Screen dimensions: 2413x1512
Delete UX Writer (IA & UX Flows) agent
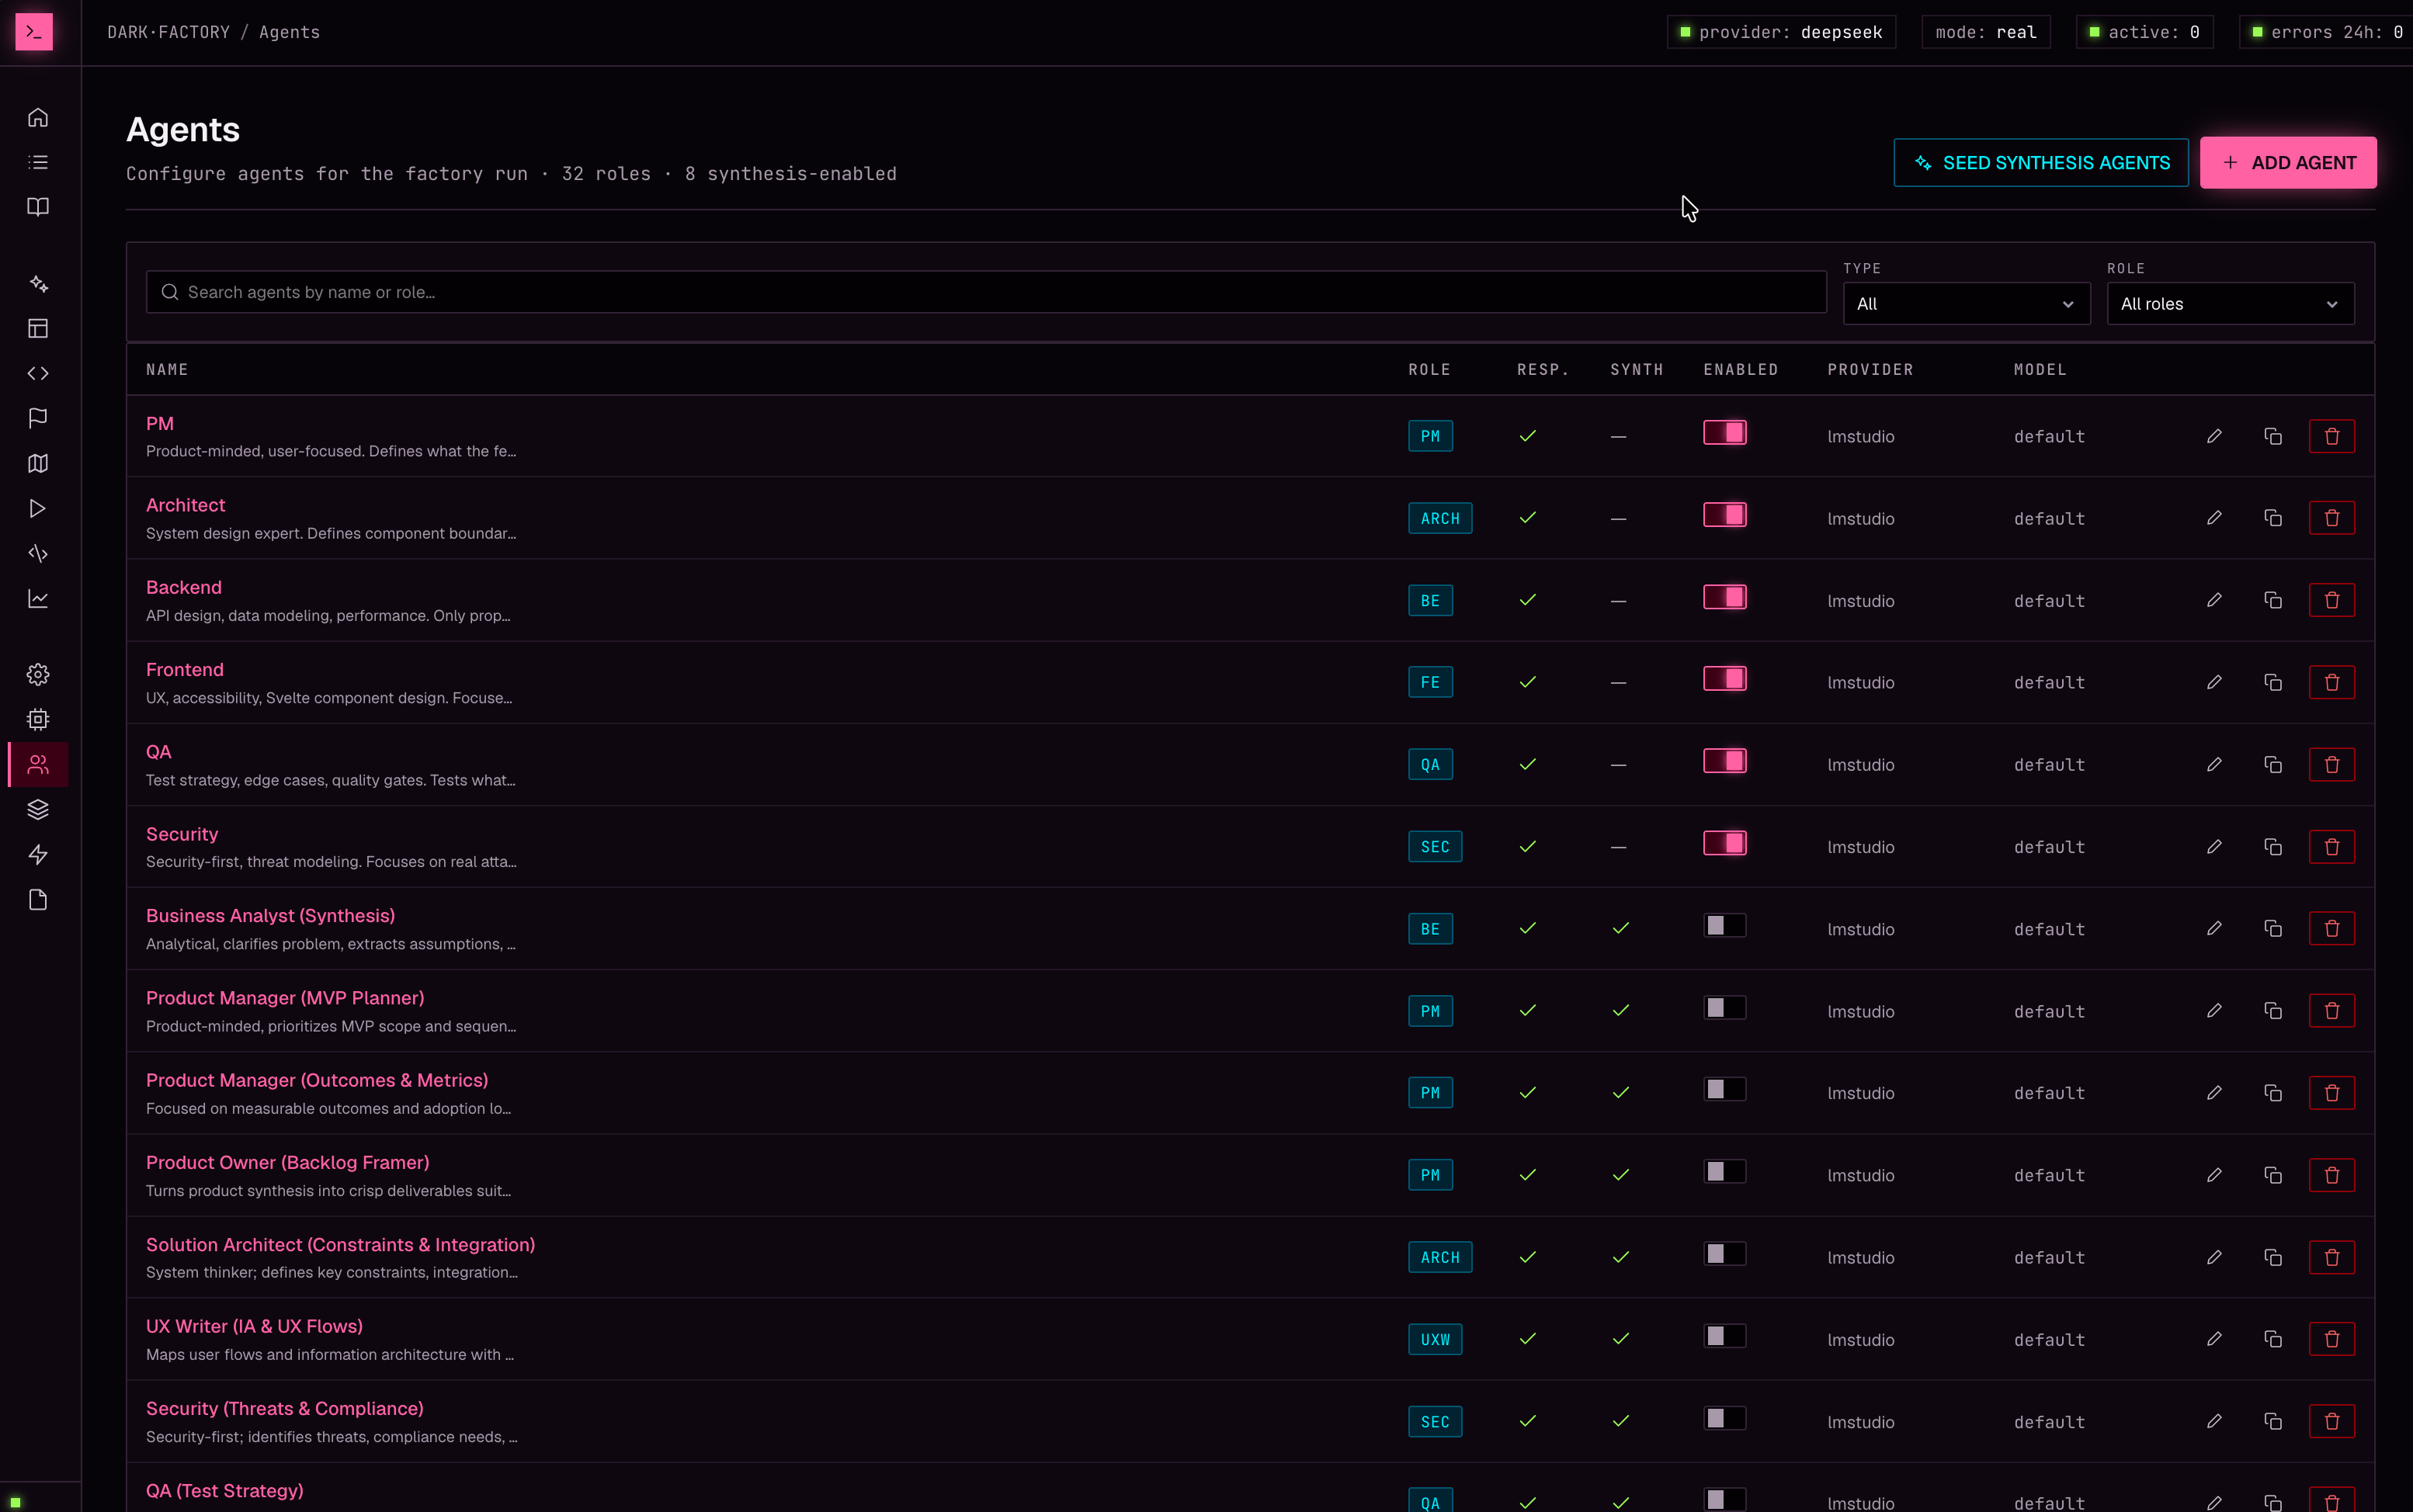tap(2331, 1339)
